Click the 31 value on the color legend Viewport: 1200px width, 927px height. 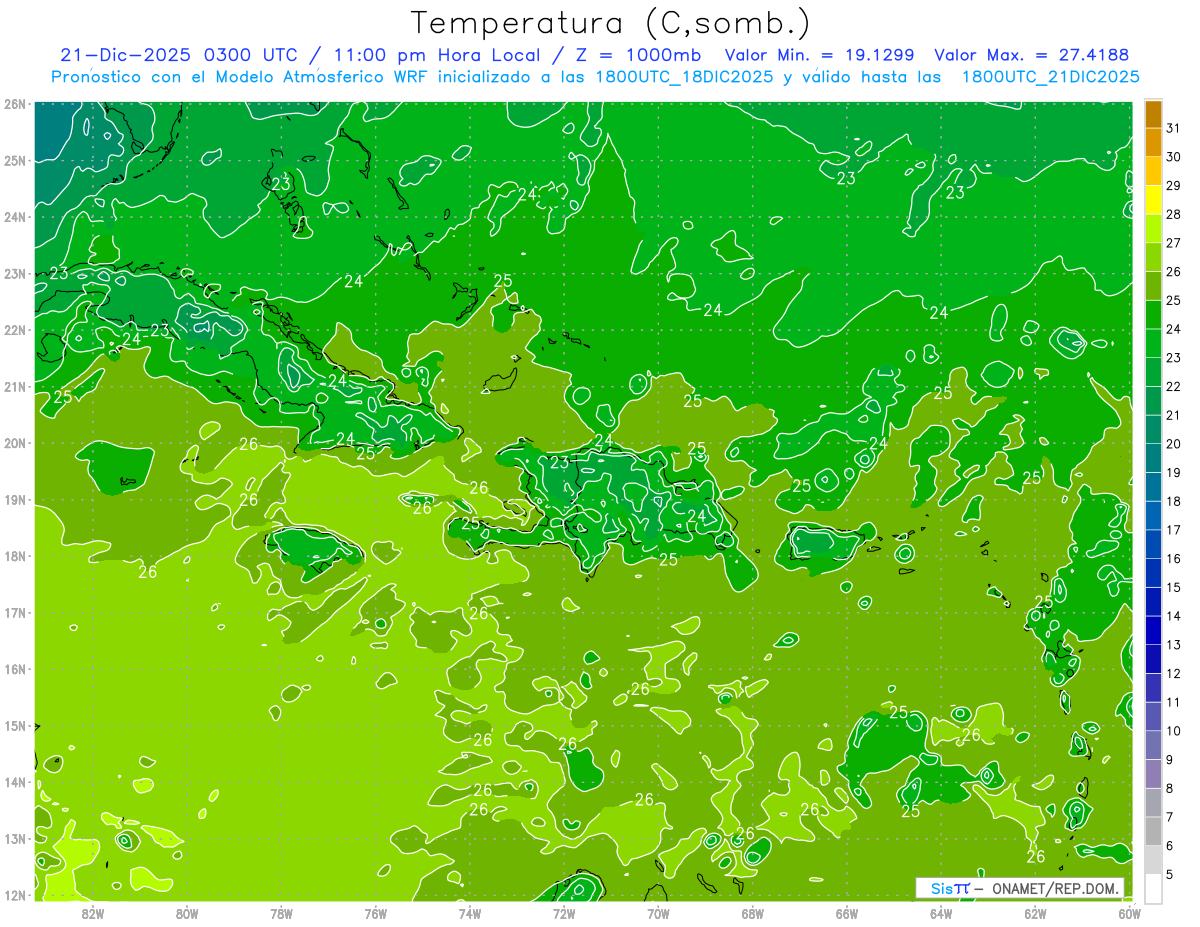click(x=1173, y=128)
